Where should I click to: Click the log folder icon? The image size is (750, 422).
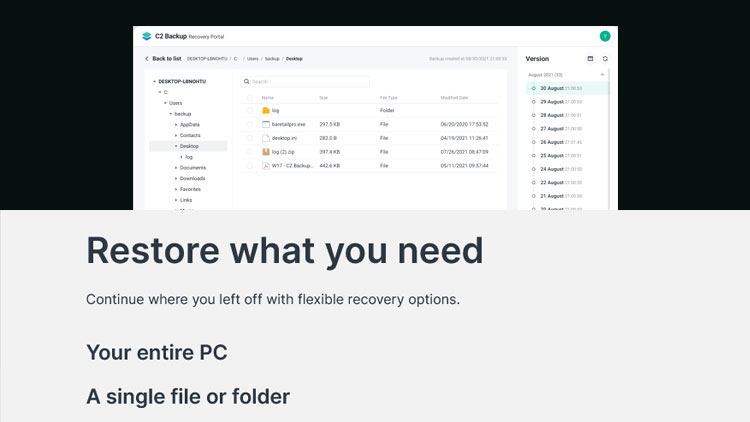click(266, 110)
